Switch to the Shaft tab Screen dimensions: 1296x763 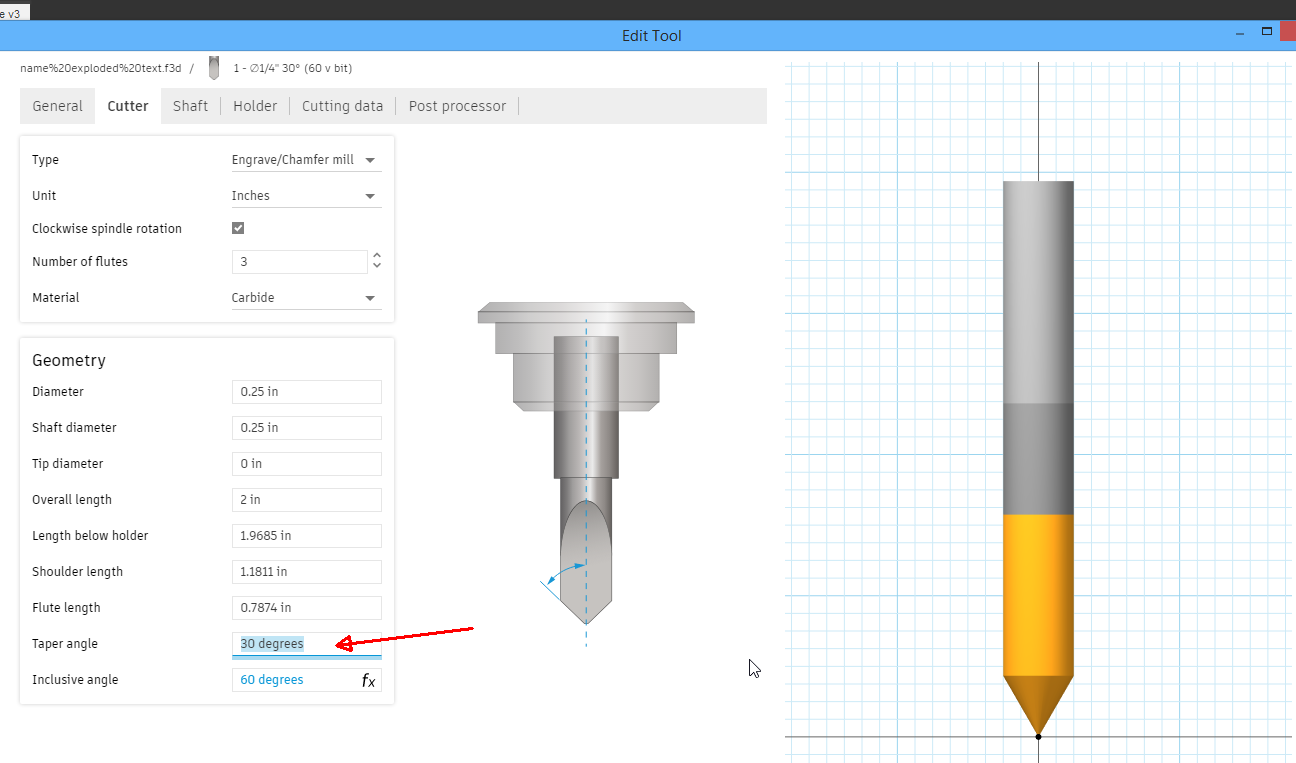point(190,105)
